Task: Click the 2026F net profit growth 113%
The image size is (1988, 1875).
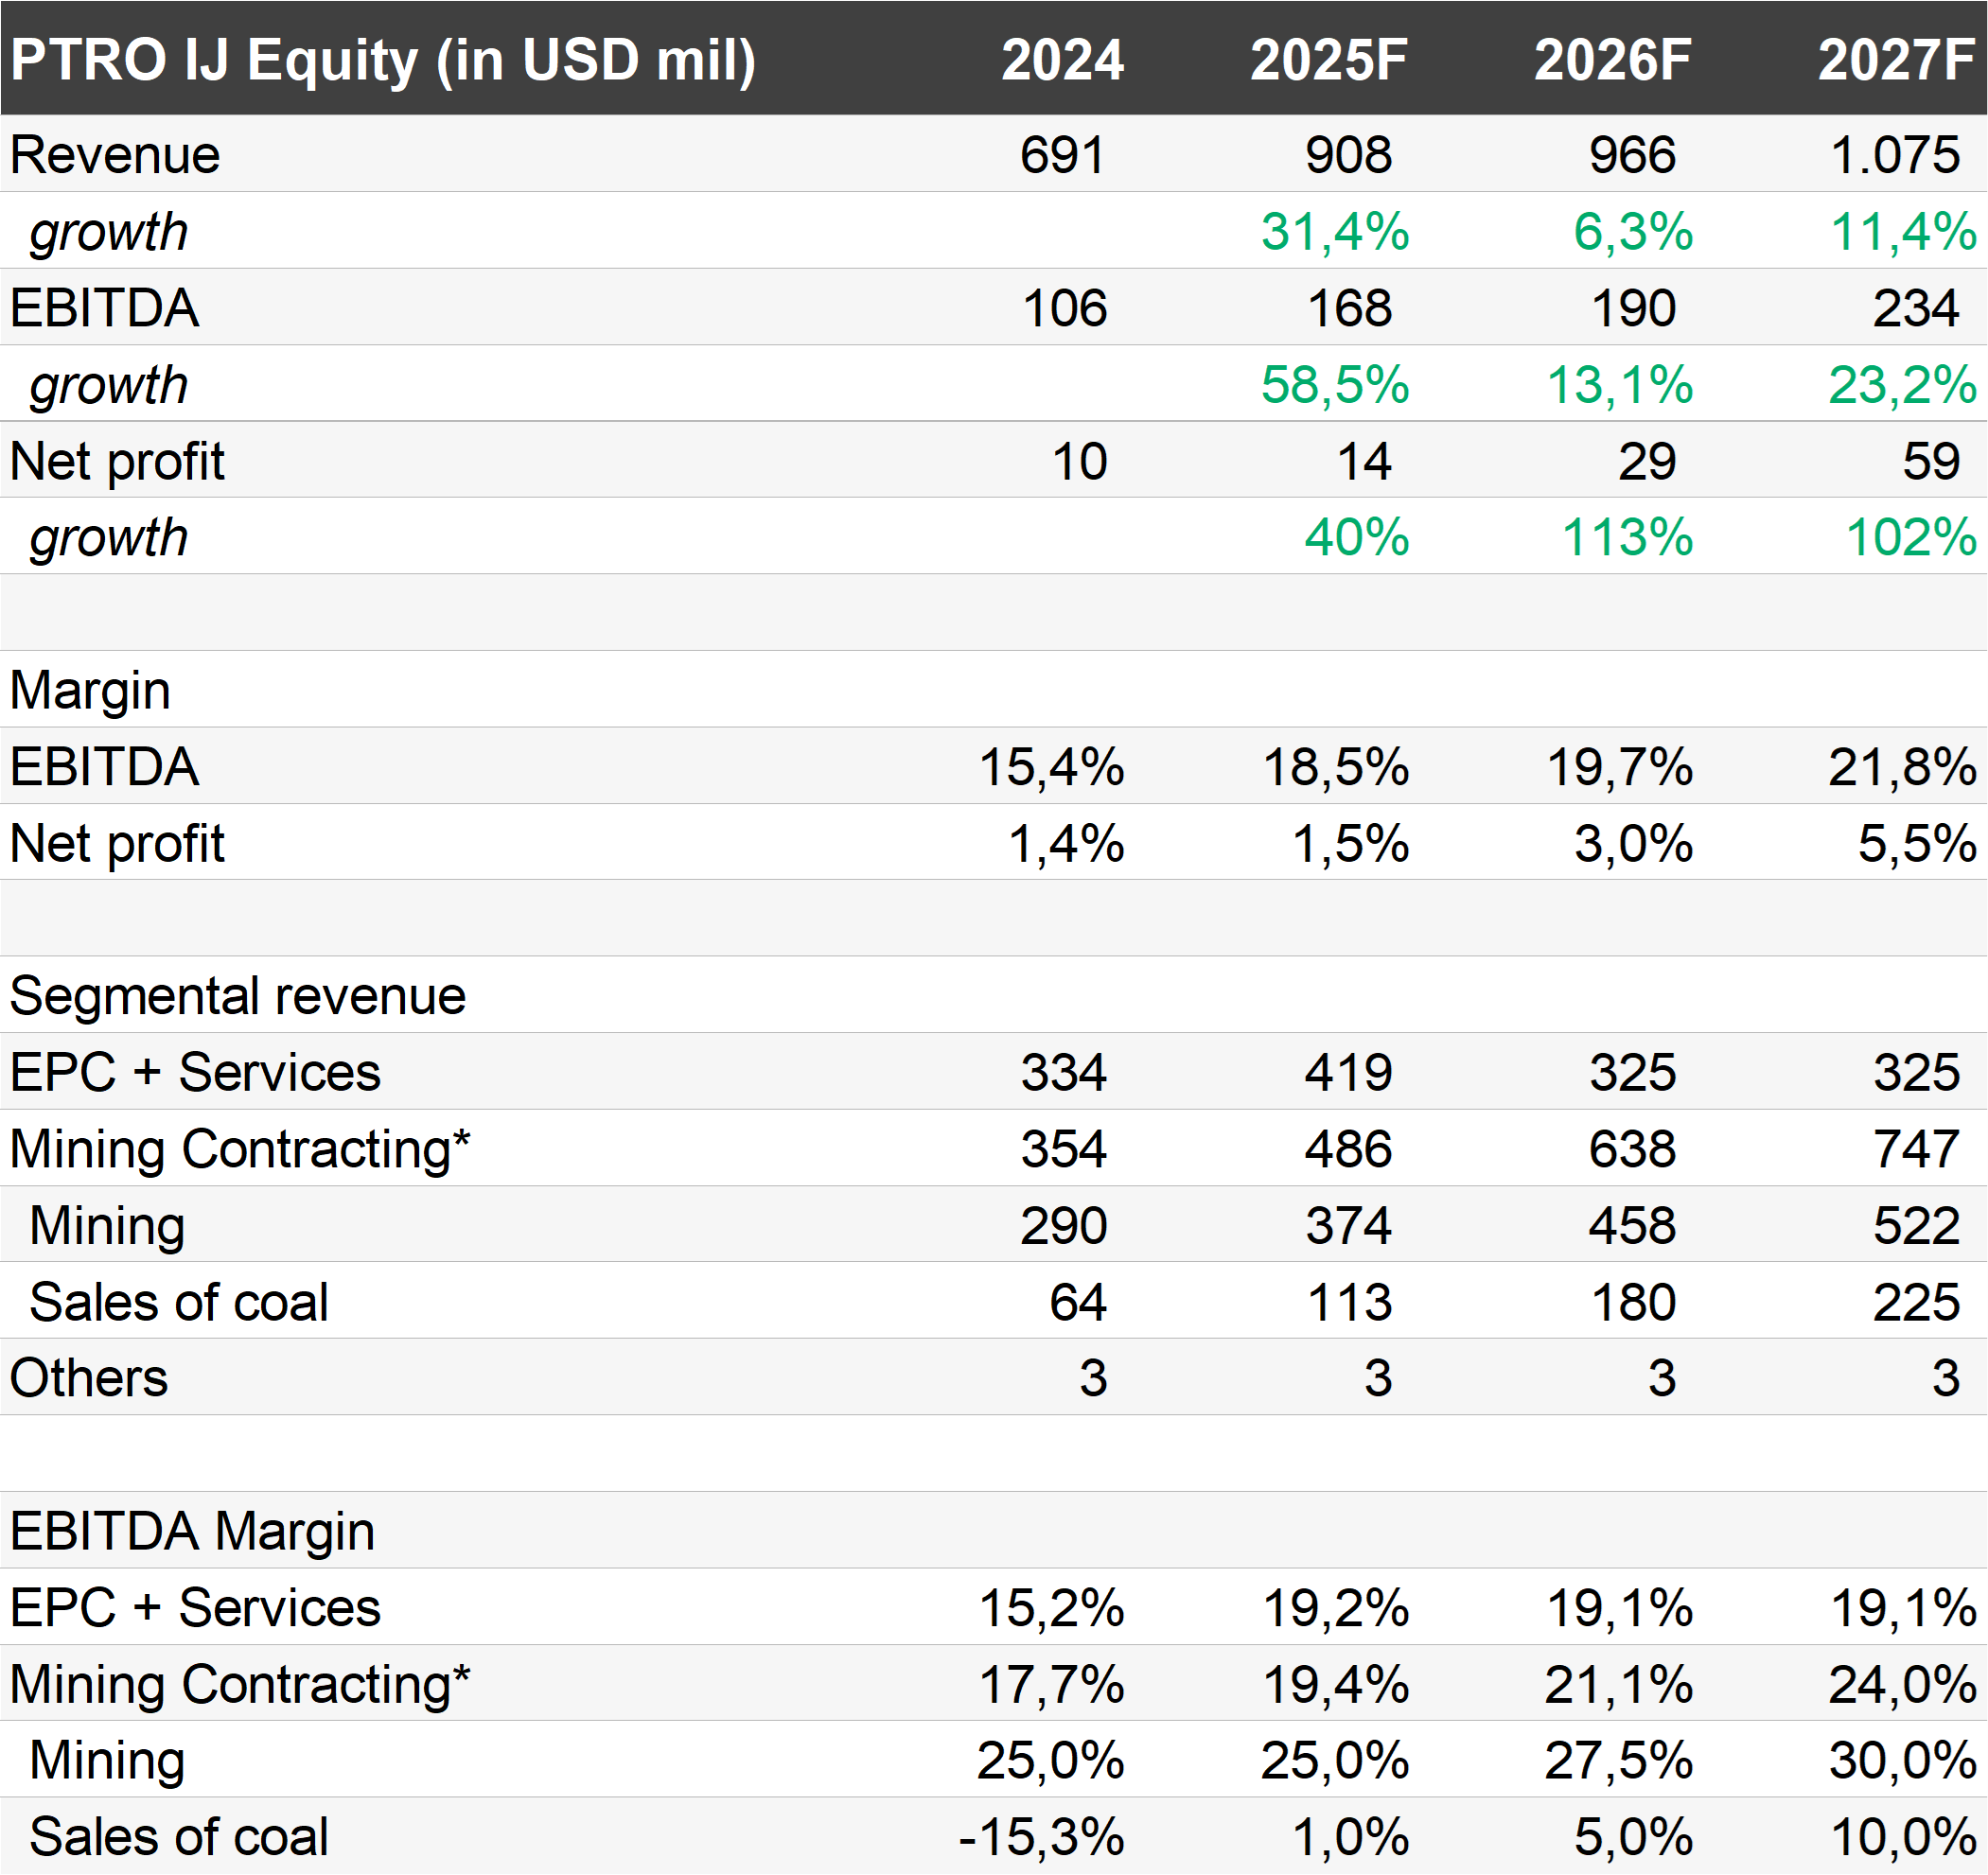Action: 1627,538
